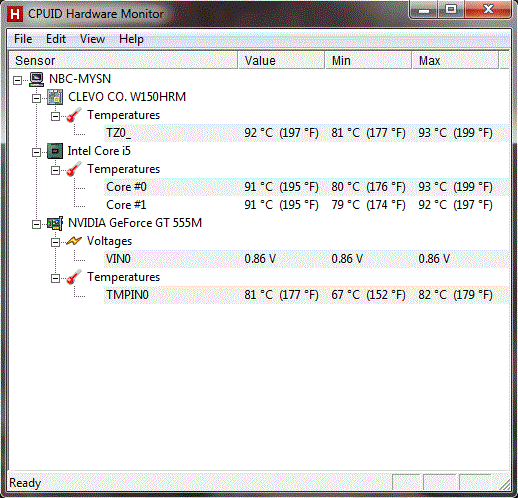Minimize the Hardware Monitor window

(424, 10)
